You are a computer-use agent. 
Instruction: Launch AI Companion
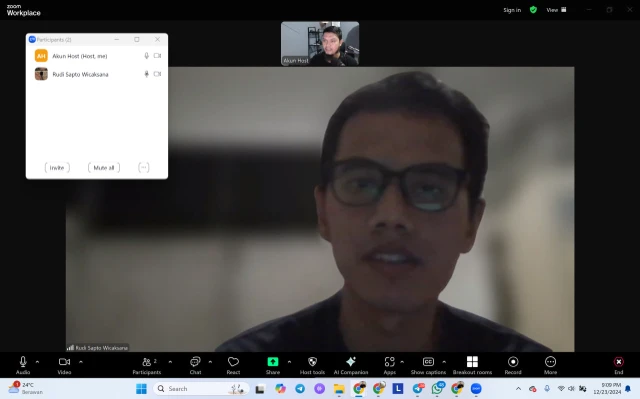click(351, 365)
